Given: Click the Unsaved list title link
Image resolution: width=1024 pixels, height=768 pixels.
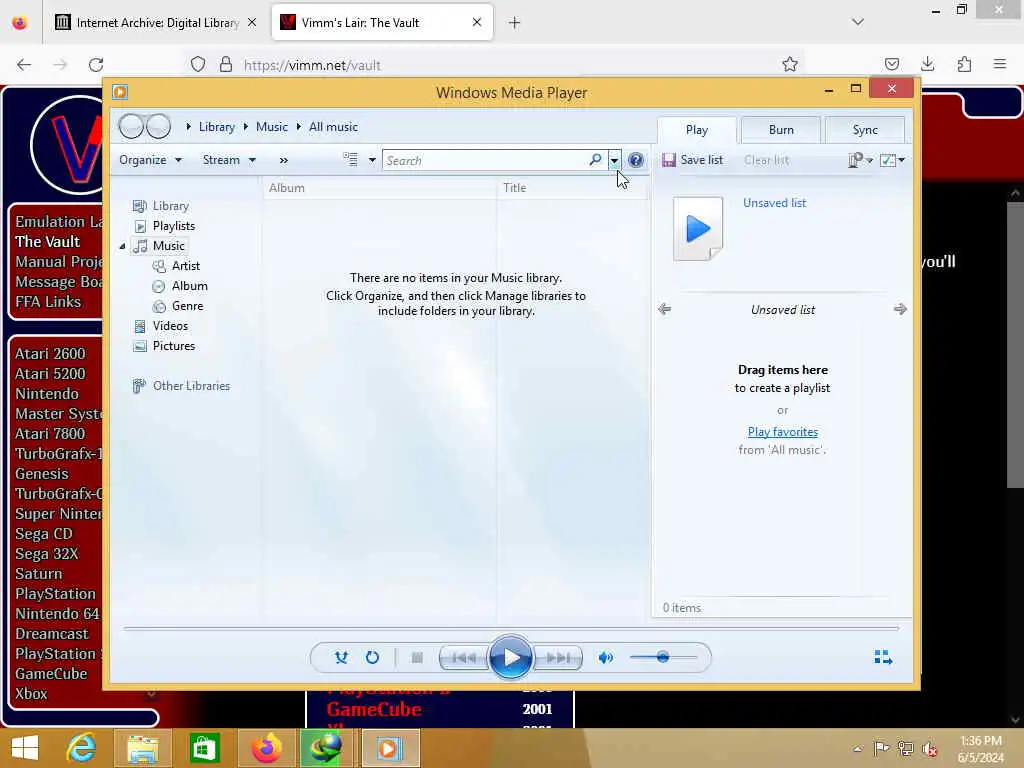Looking at the screenshot, I should coord(775,203).
